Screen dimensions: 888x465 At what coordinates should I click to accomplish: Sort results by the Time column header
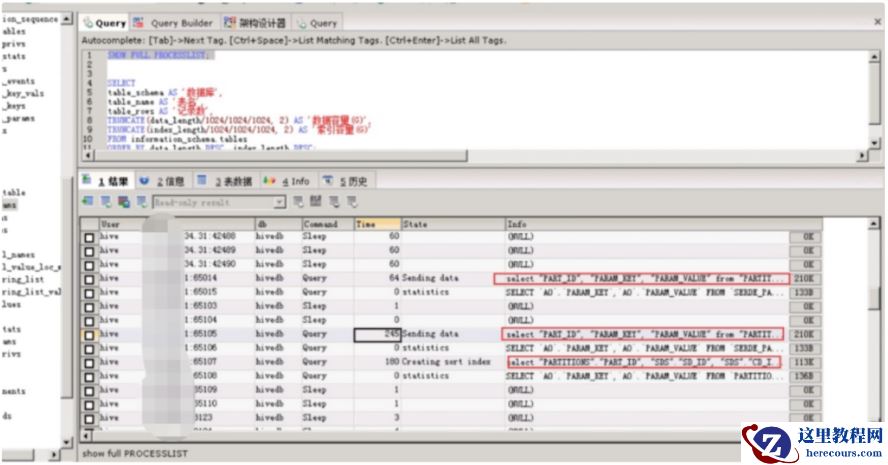coord(378,224)
